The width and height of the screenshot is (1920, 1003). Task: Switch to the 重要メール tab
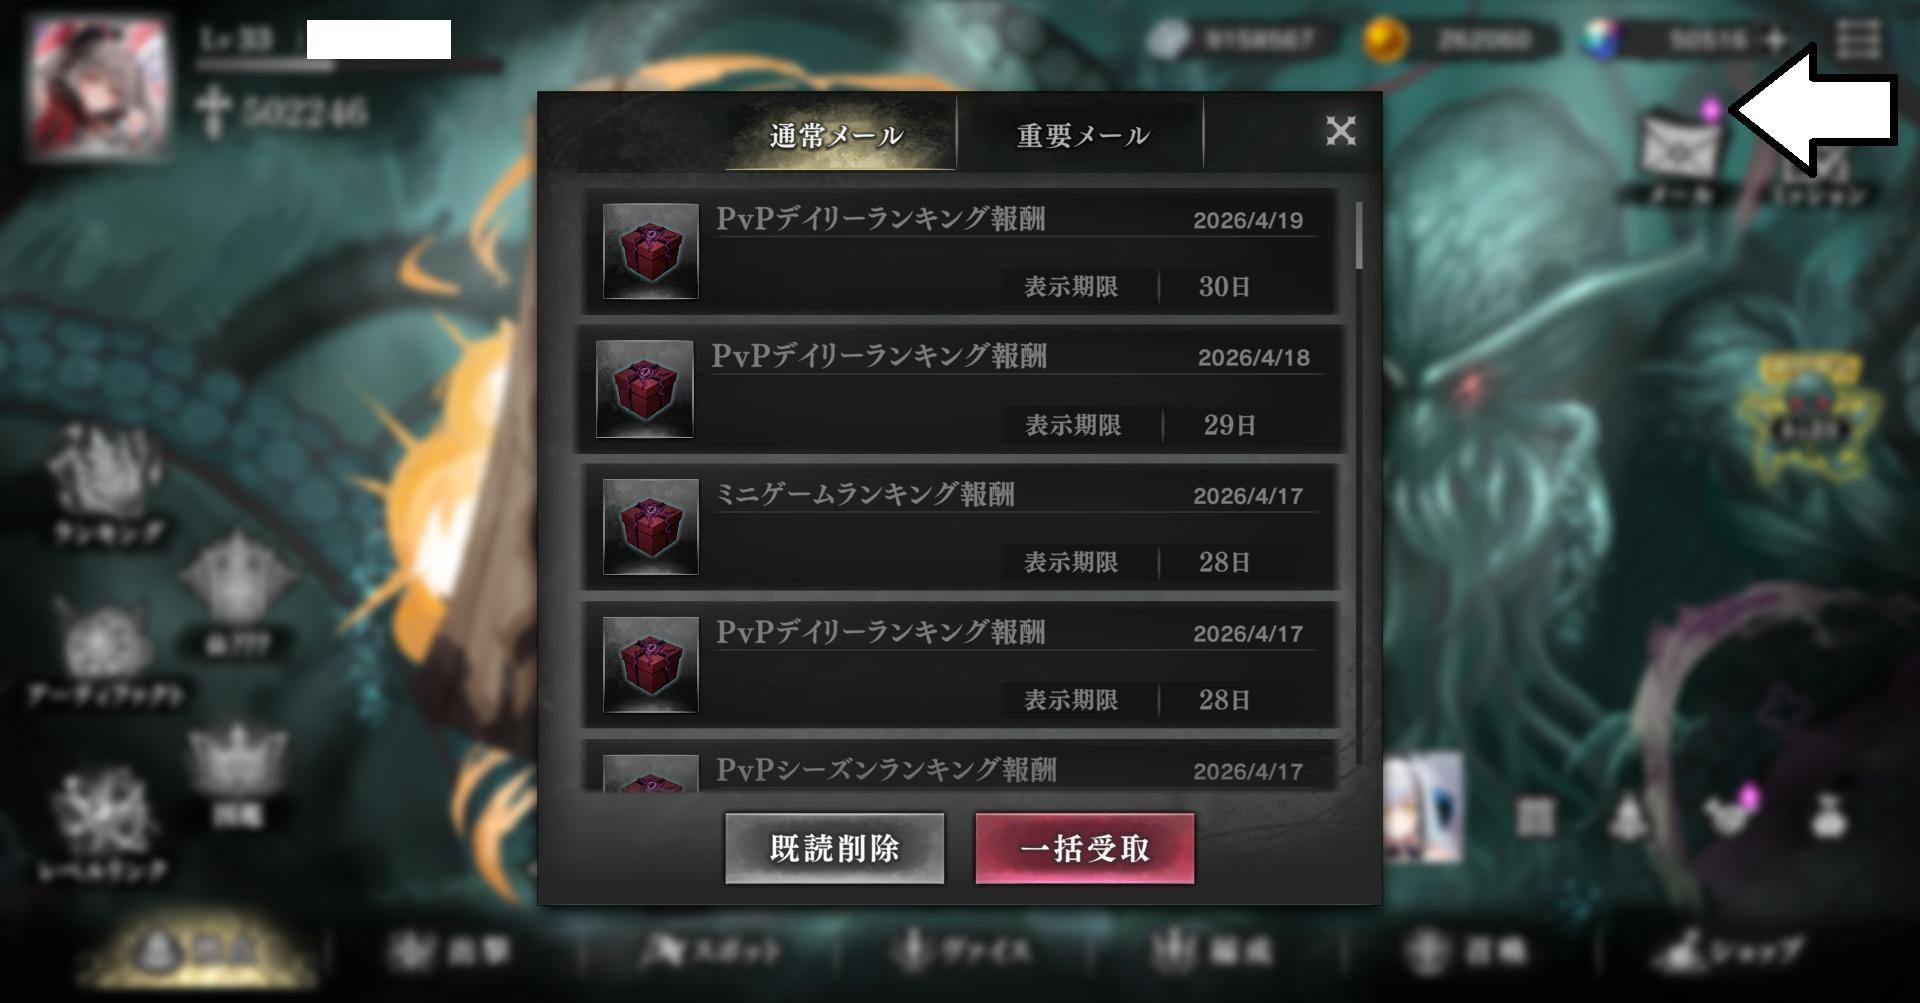click(x=1082, y=135)
